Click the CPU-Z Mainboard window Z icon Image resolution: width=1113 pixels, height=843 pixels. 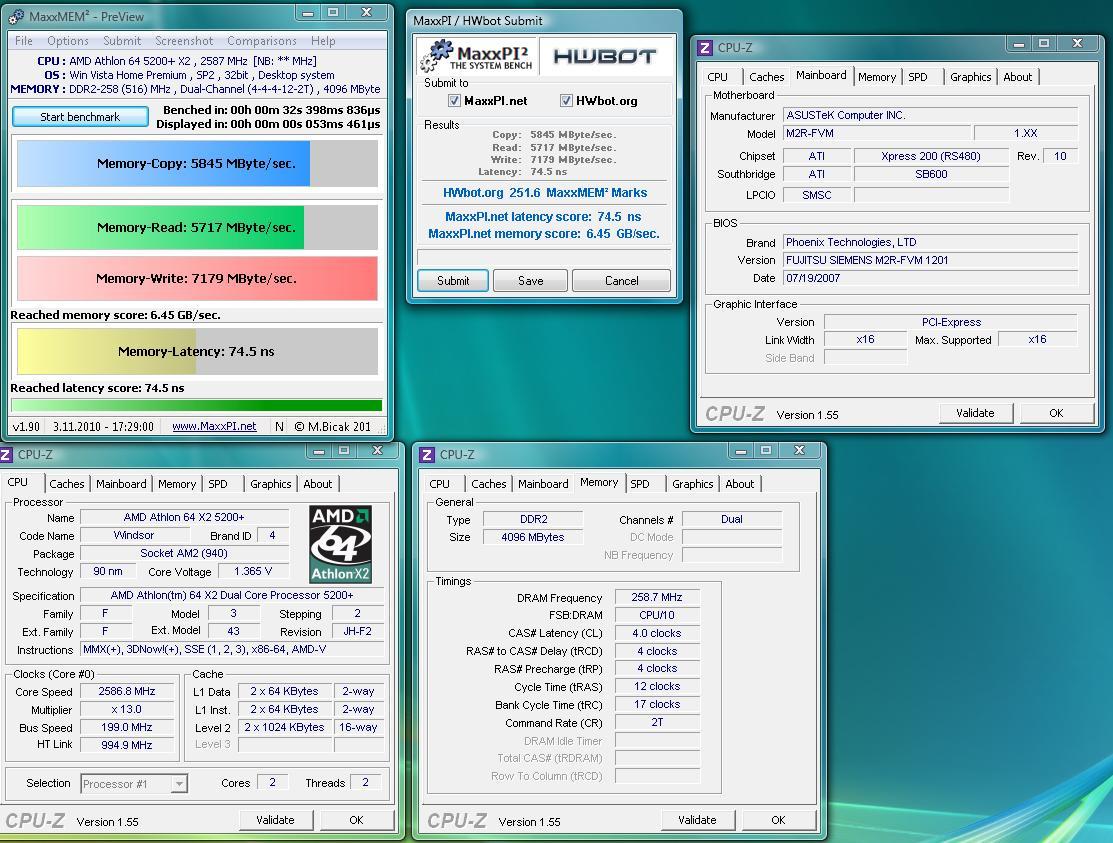tap(705, 48)
